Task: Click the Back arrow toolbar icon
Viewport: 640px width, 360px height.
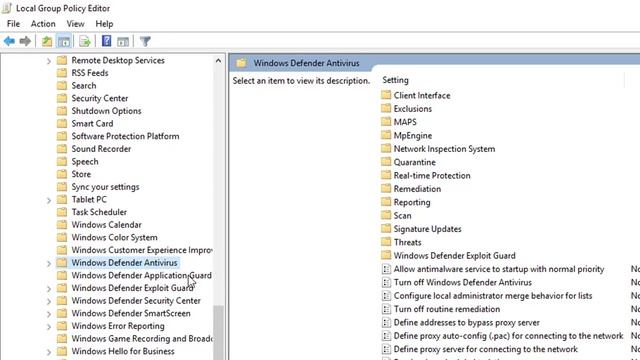Action: [9, 41]
